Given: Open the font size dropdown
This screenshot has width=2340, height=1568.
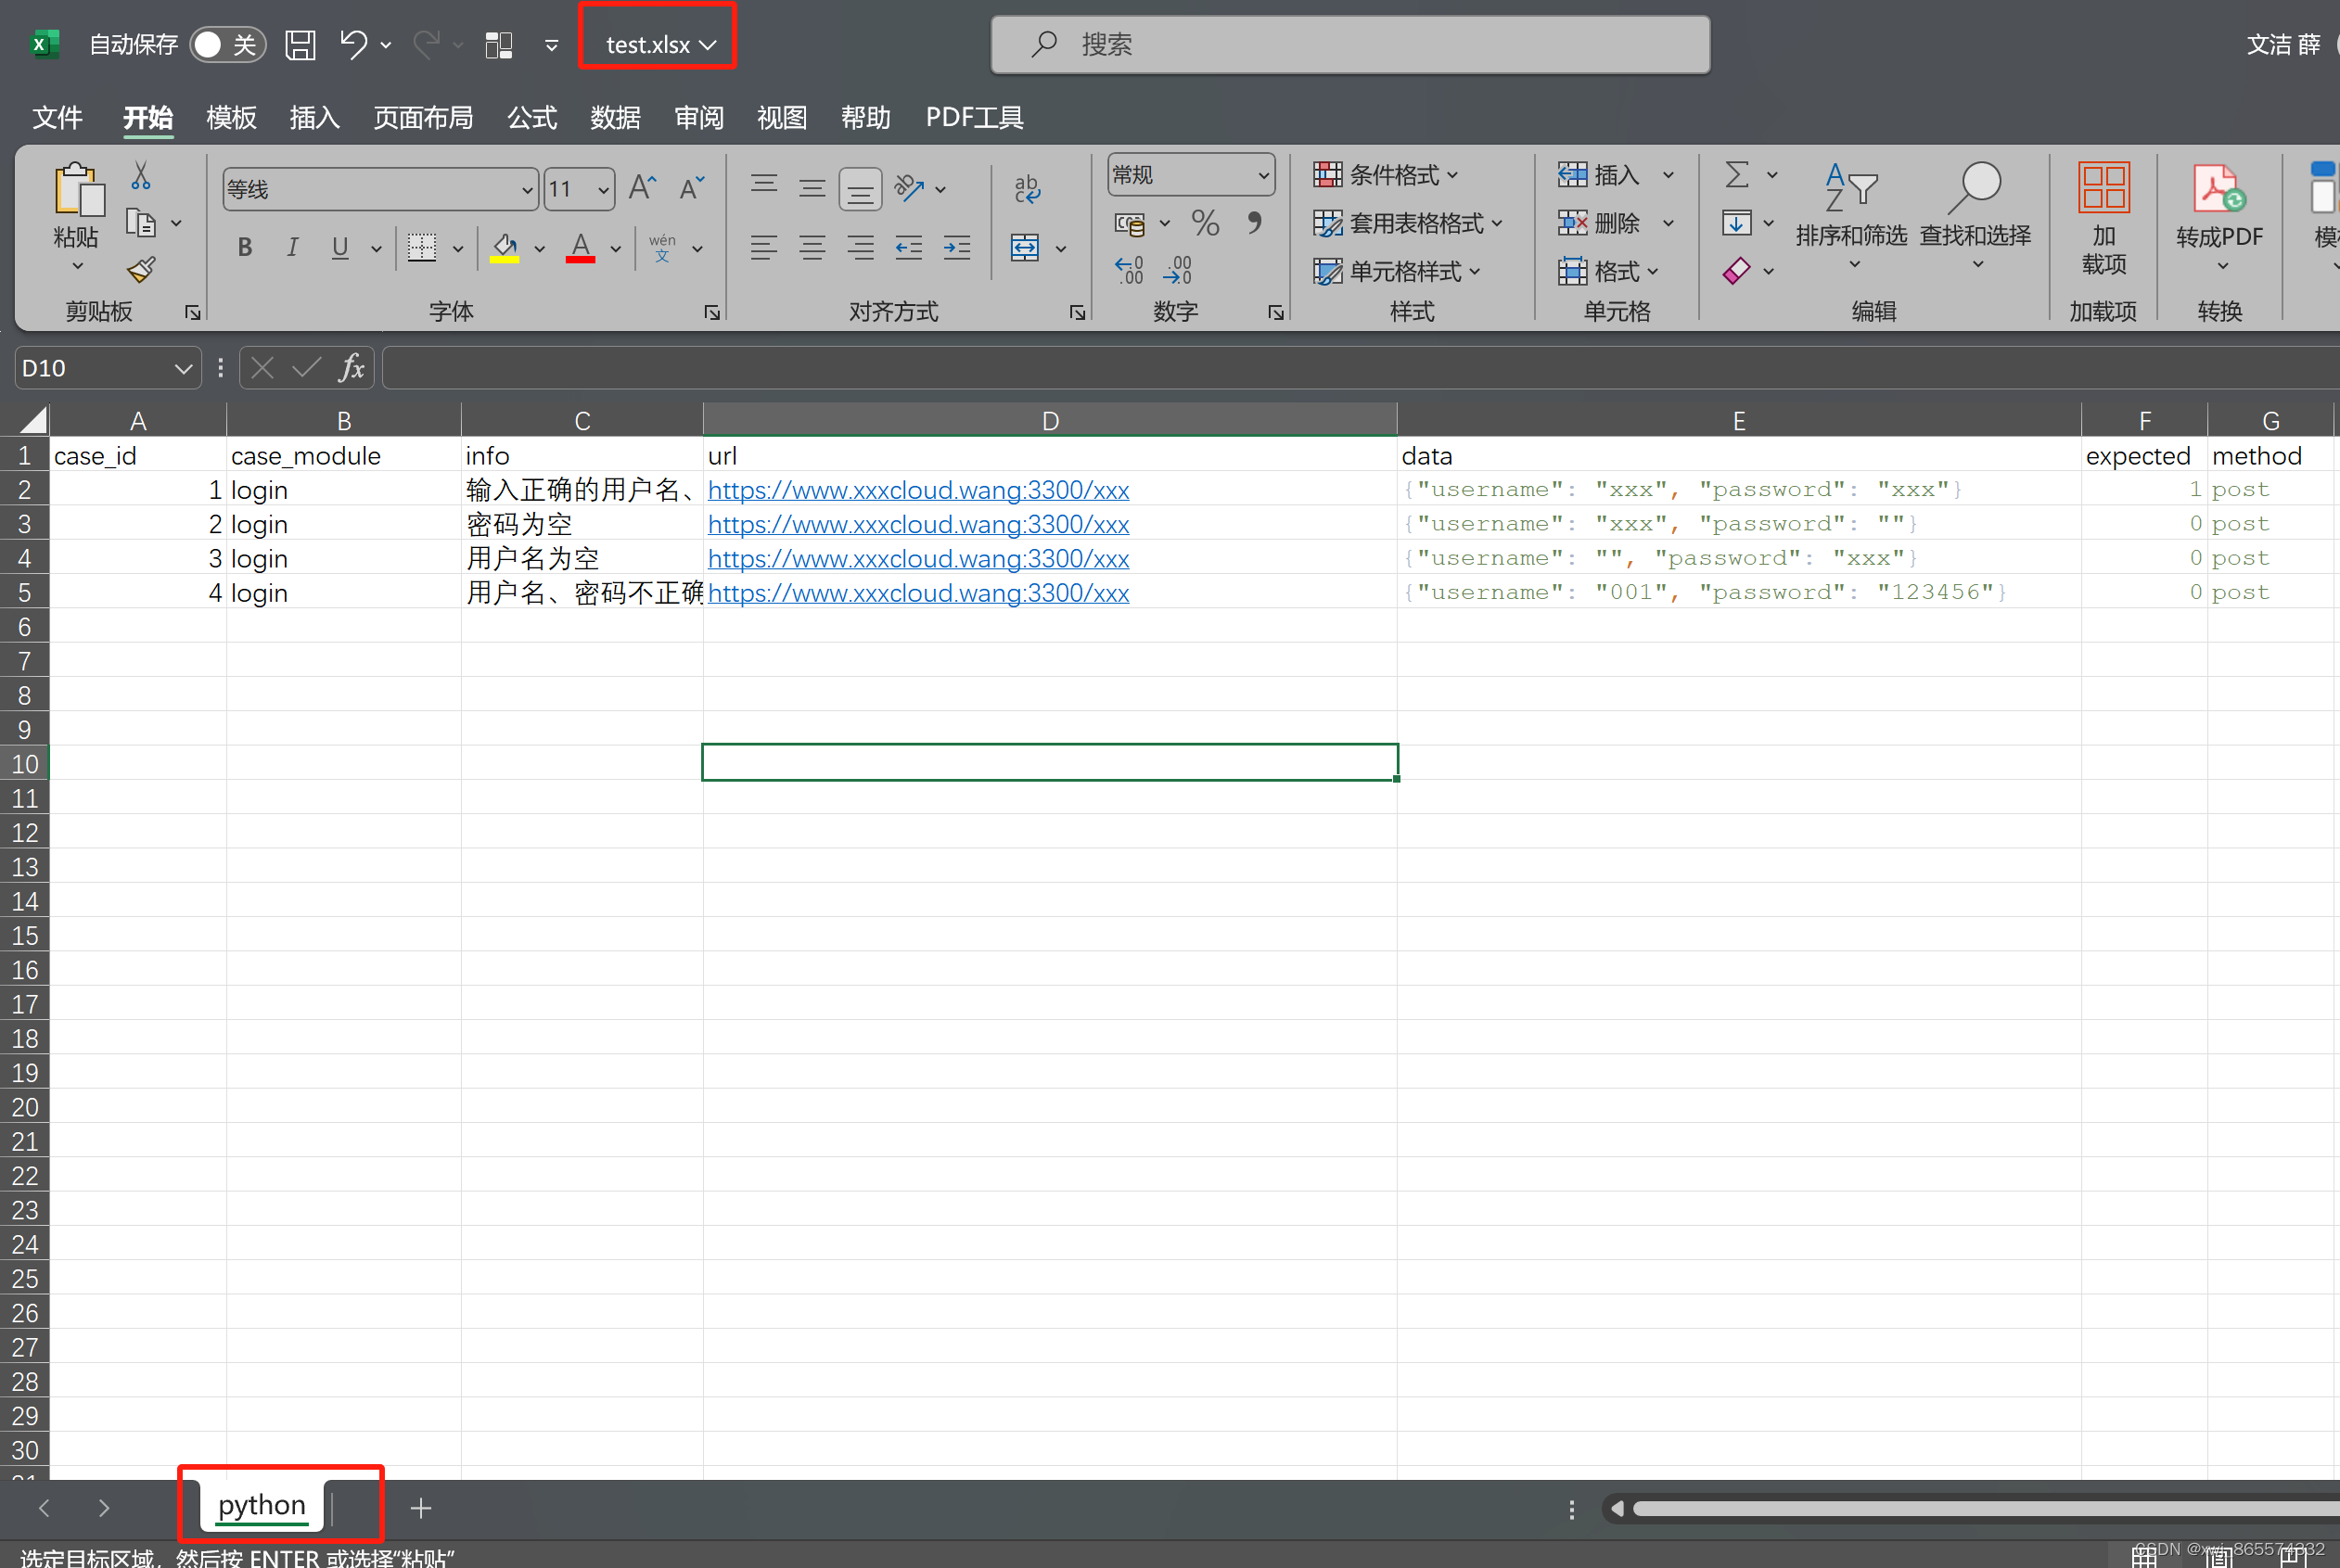Looking at the screenshot, I should click(x=603, y=189).
